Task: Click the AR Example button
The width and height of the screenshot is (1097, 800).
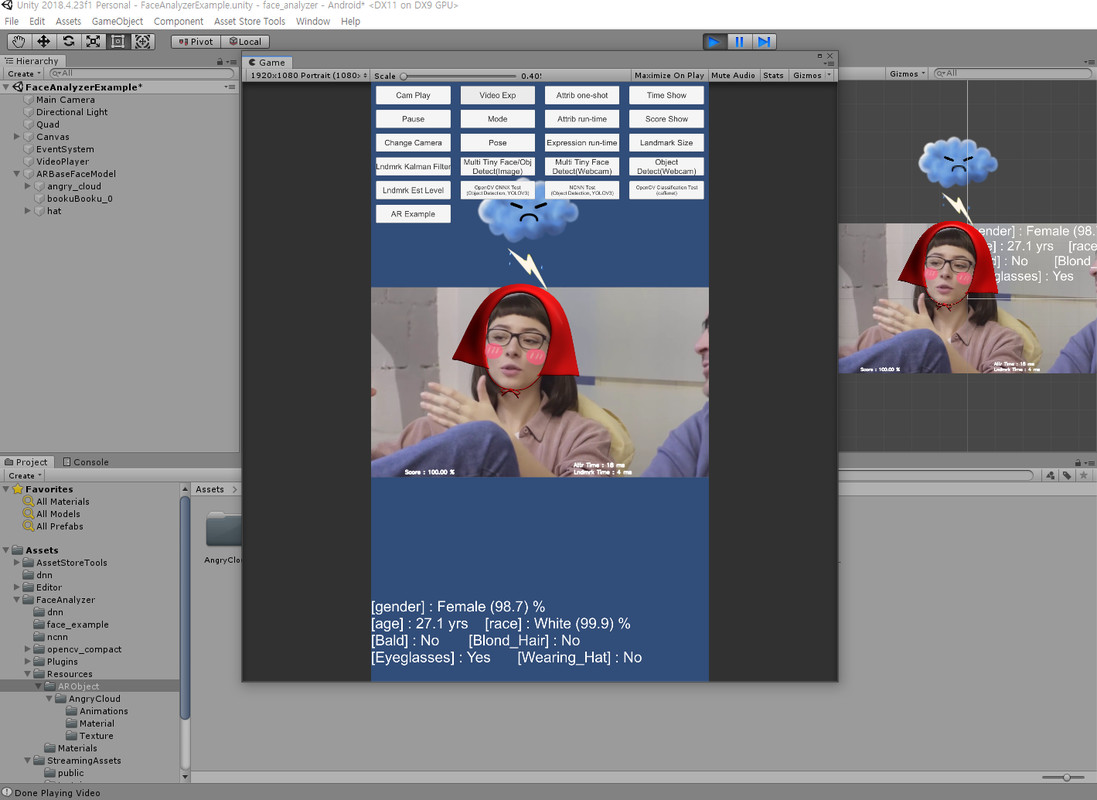Action: pos(413,214)
